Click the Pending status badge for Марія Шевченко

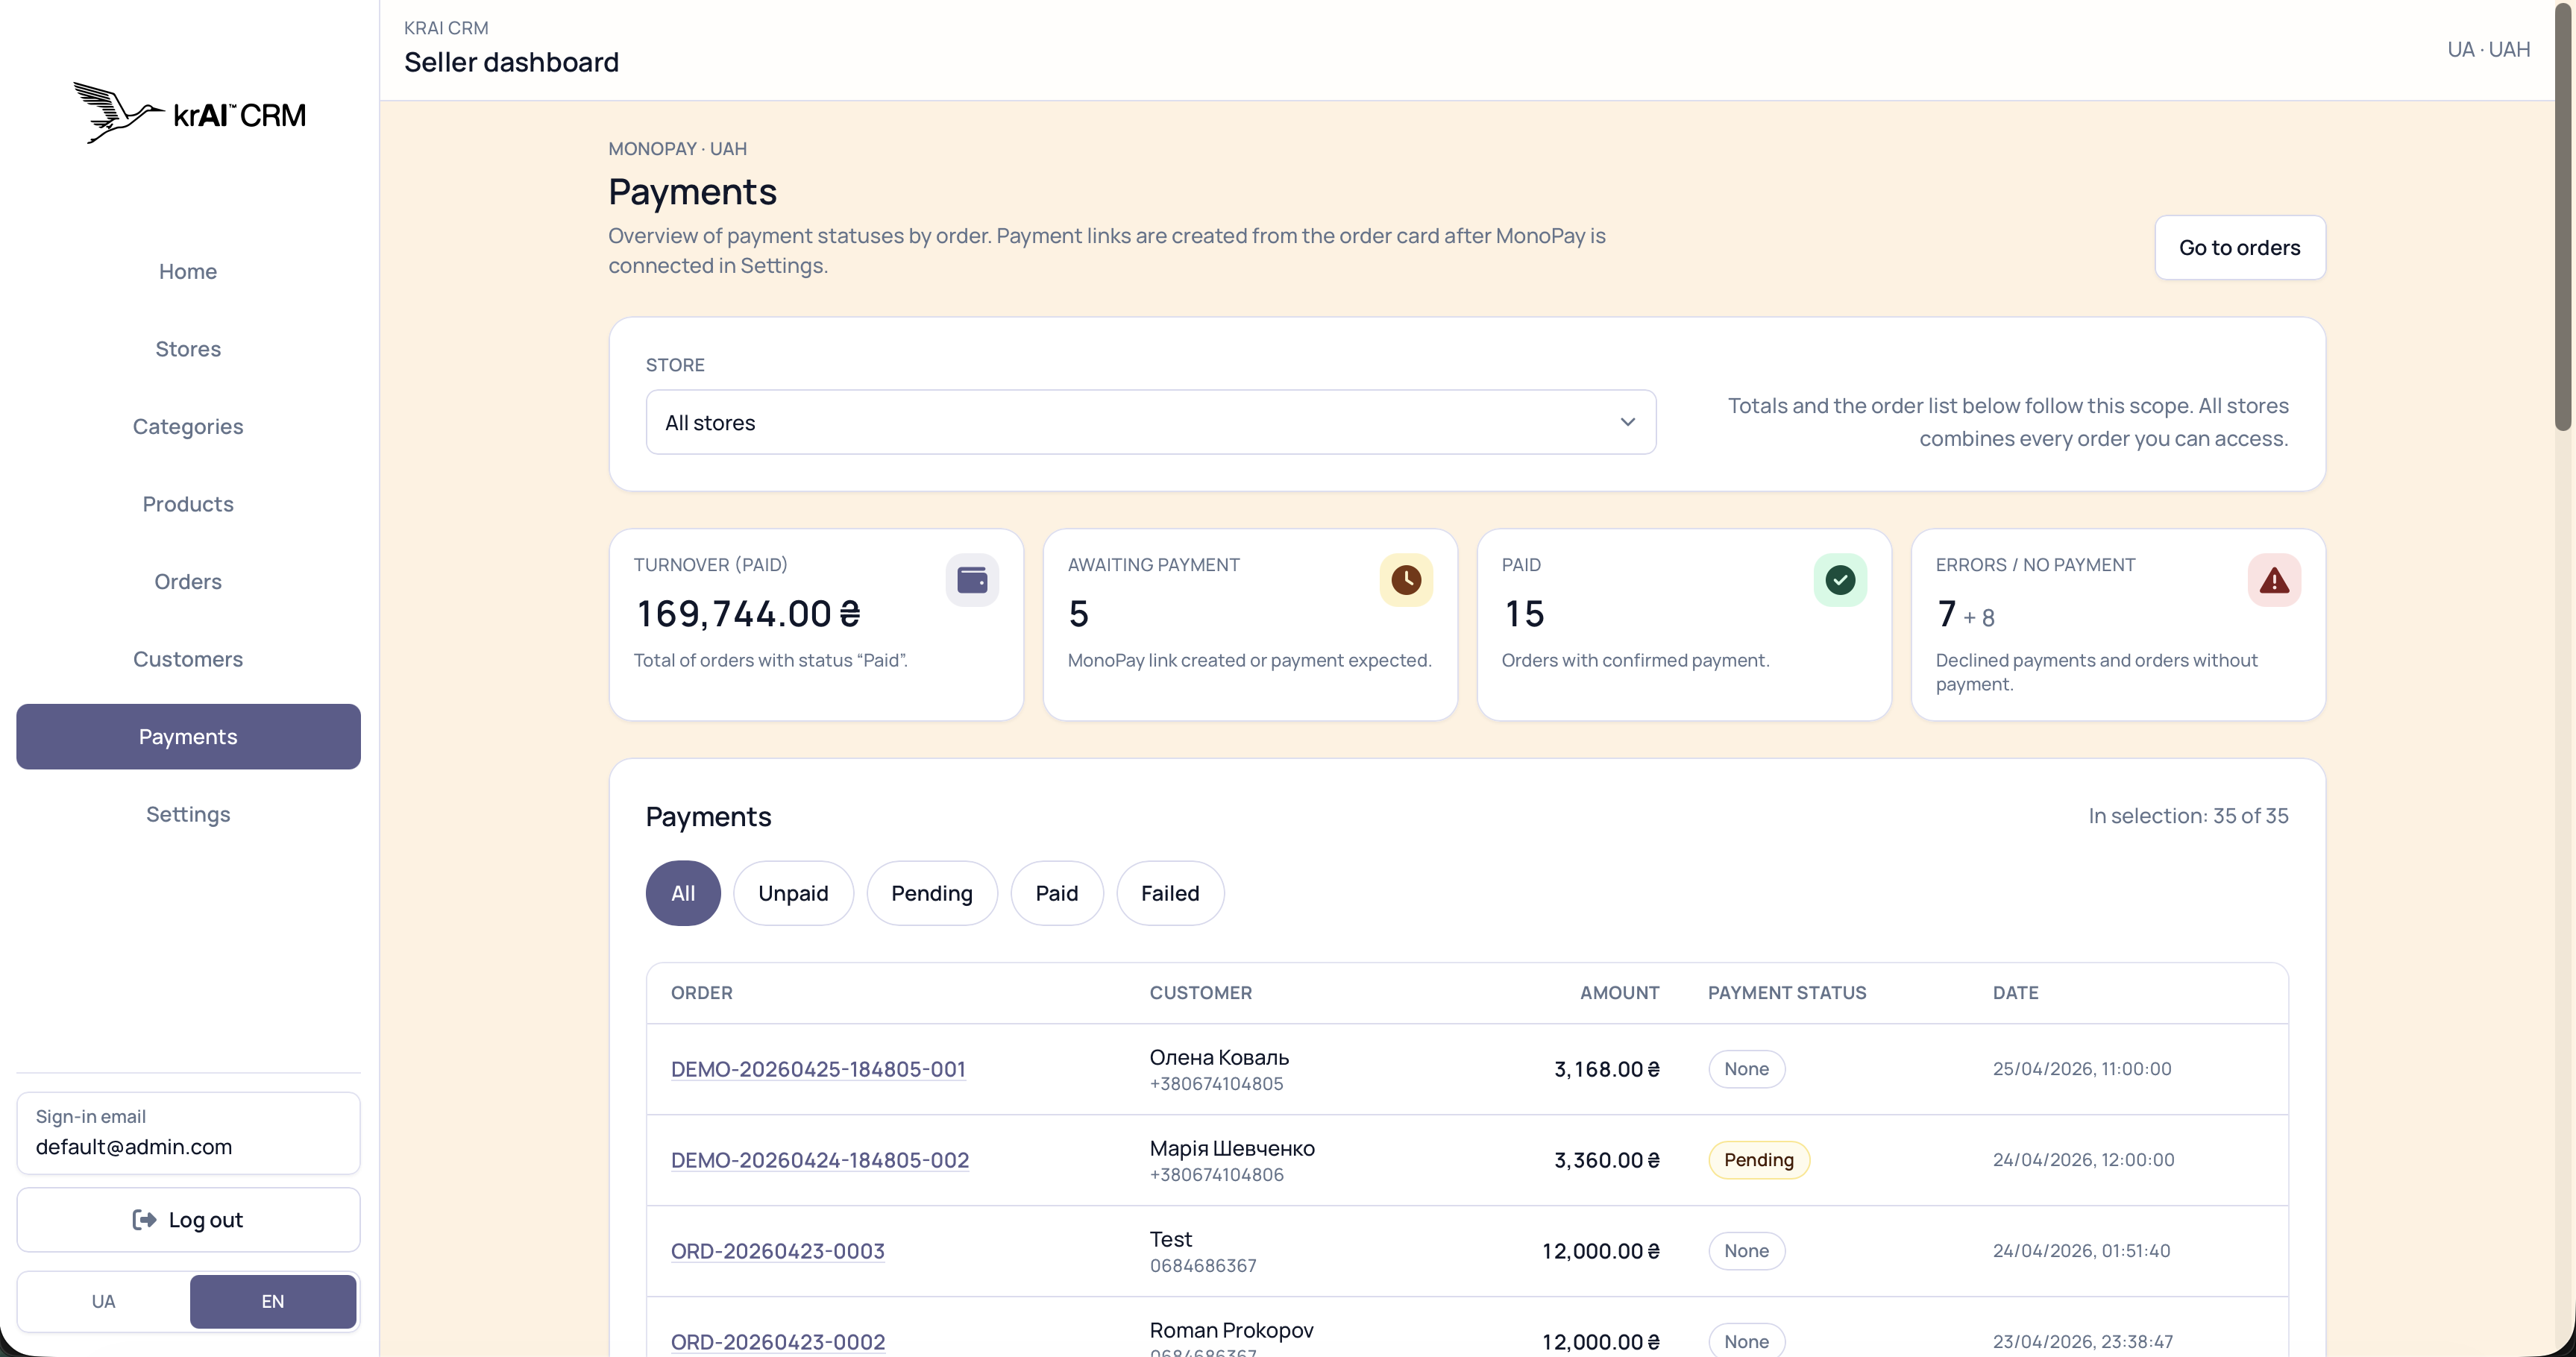1759,1160
